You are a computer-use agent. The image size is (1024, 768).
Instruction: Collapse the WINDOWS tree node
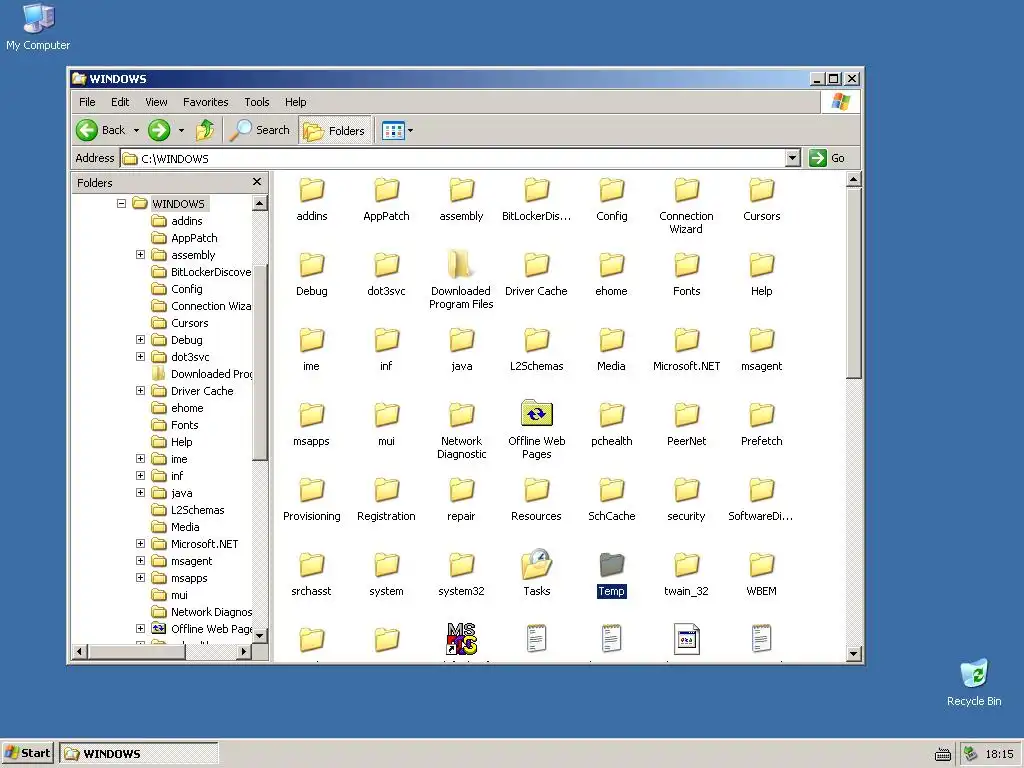tap(121, 203)
